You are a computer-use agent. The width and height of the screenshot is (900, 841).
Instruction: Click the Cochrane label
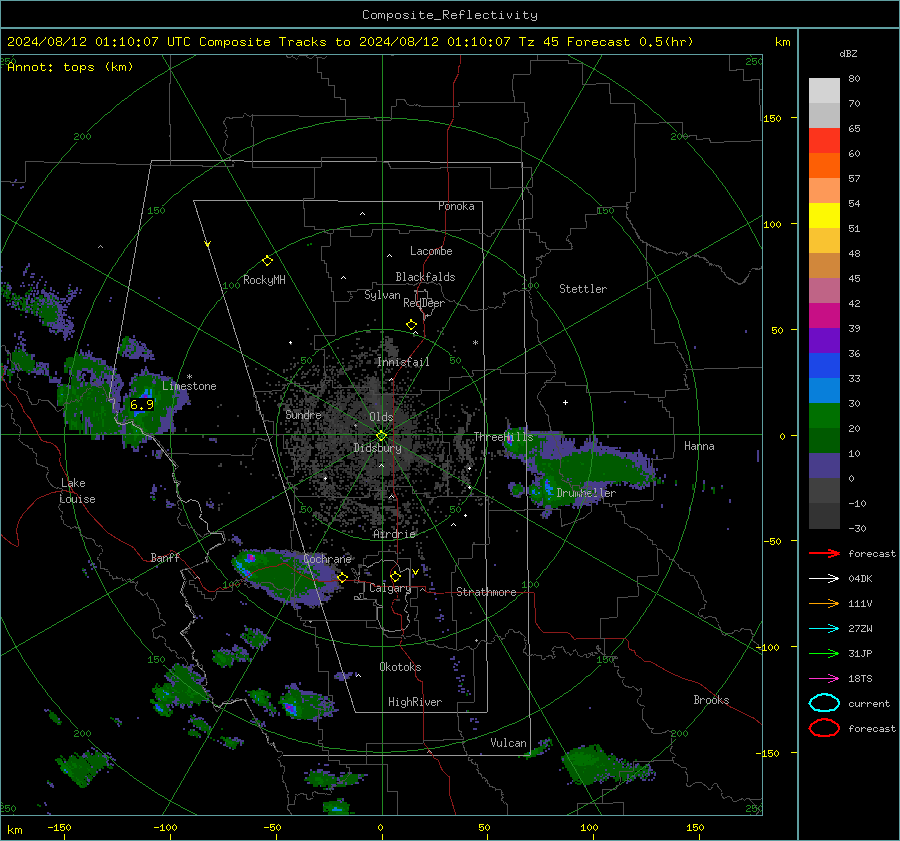[x=327, y=559]
